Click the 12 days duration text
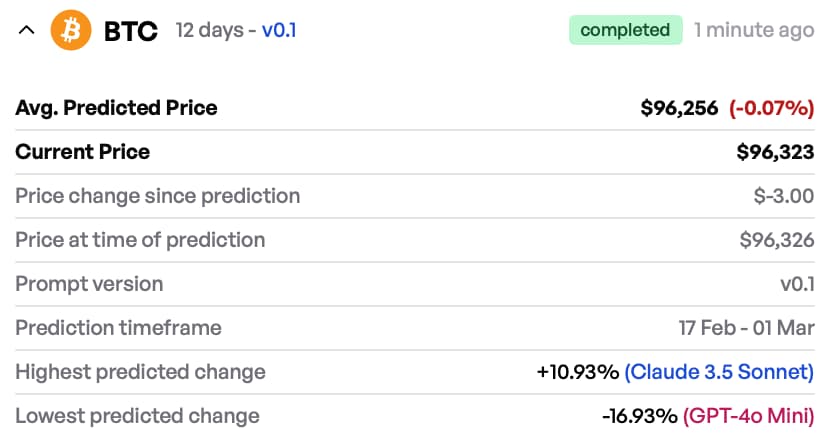This screenshot has width=829, height=447. (208, 31)
